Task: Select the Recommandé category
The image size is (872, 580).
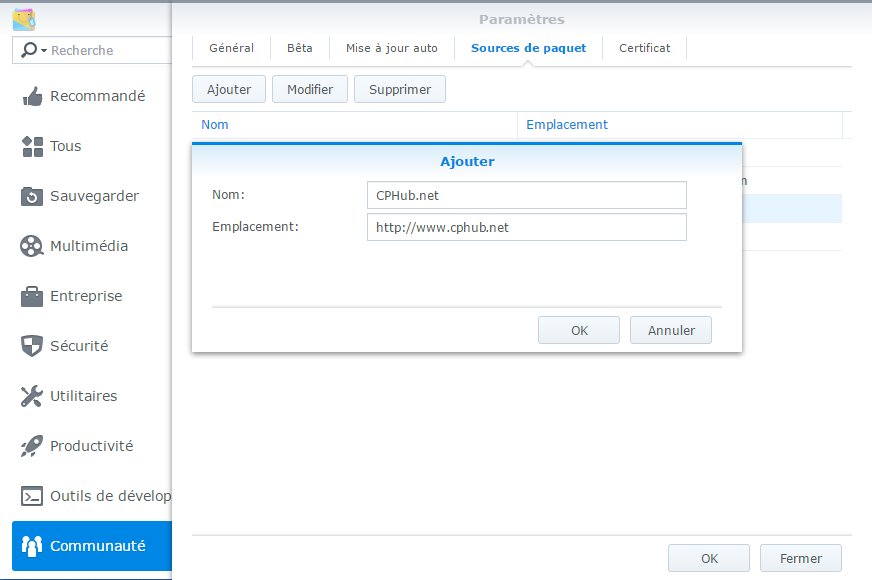Action: coord(92,96)
